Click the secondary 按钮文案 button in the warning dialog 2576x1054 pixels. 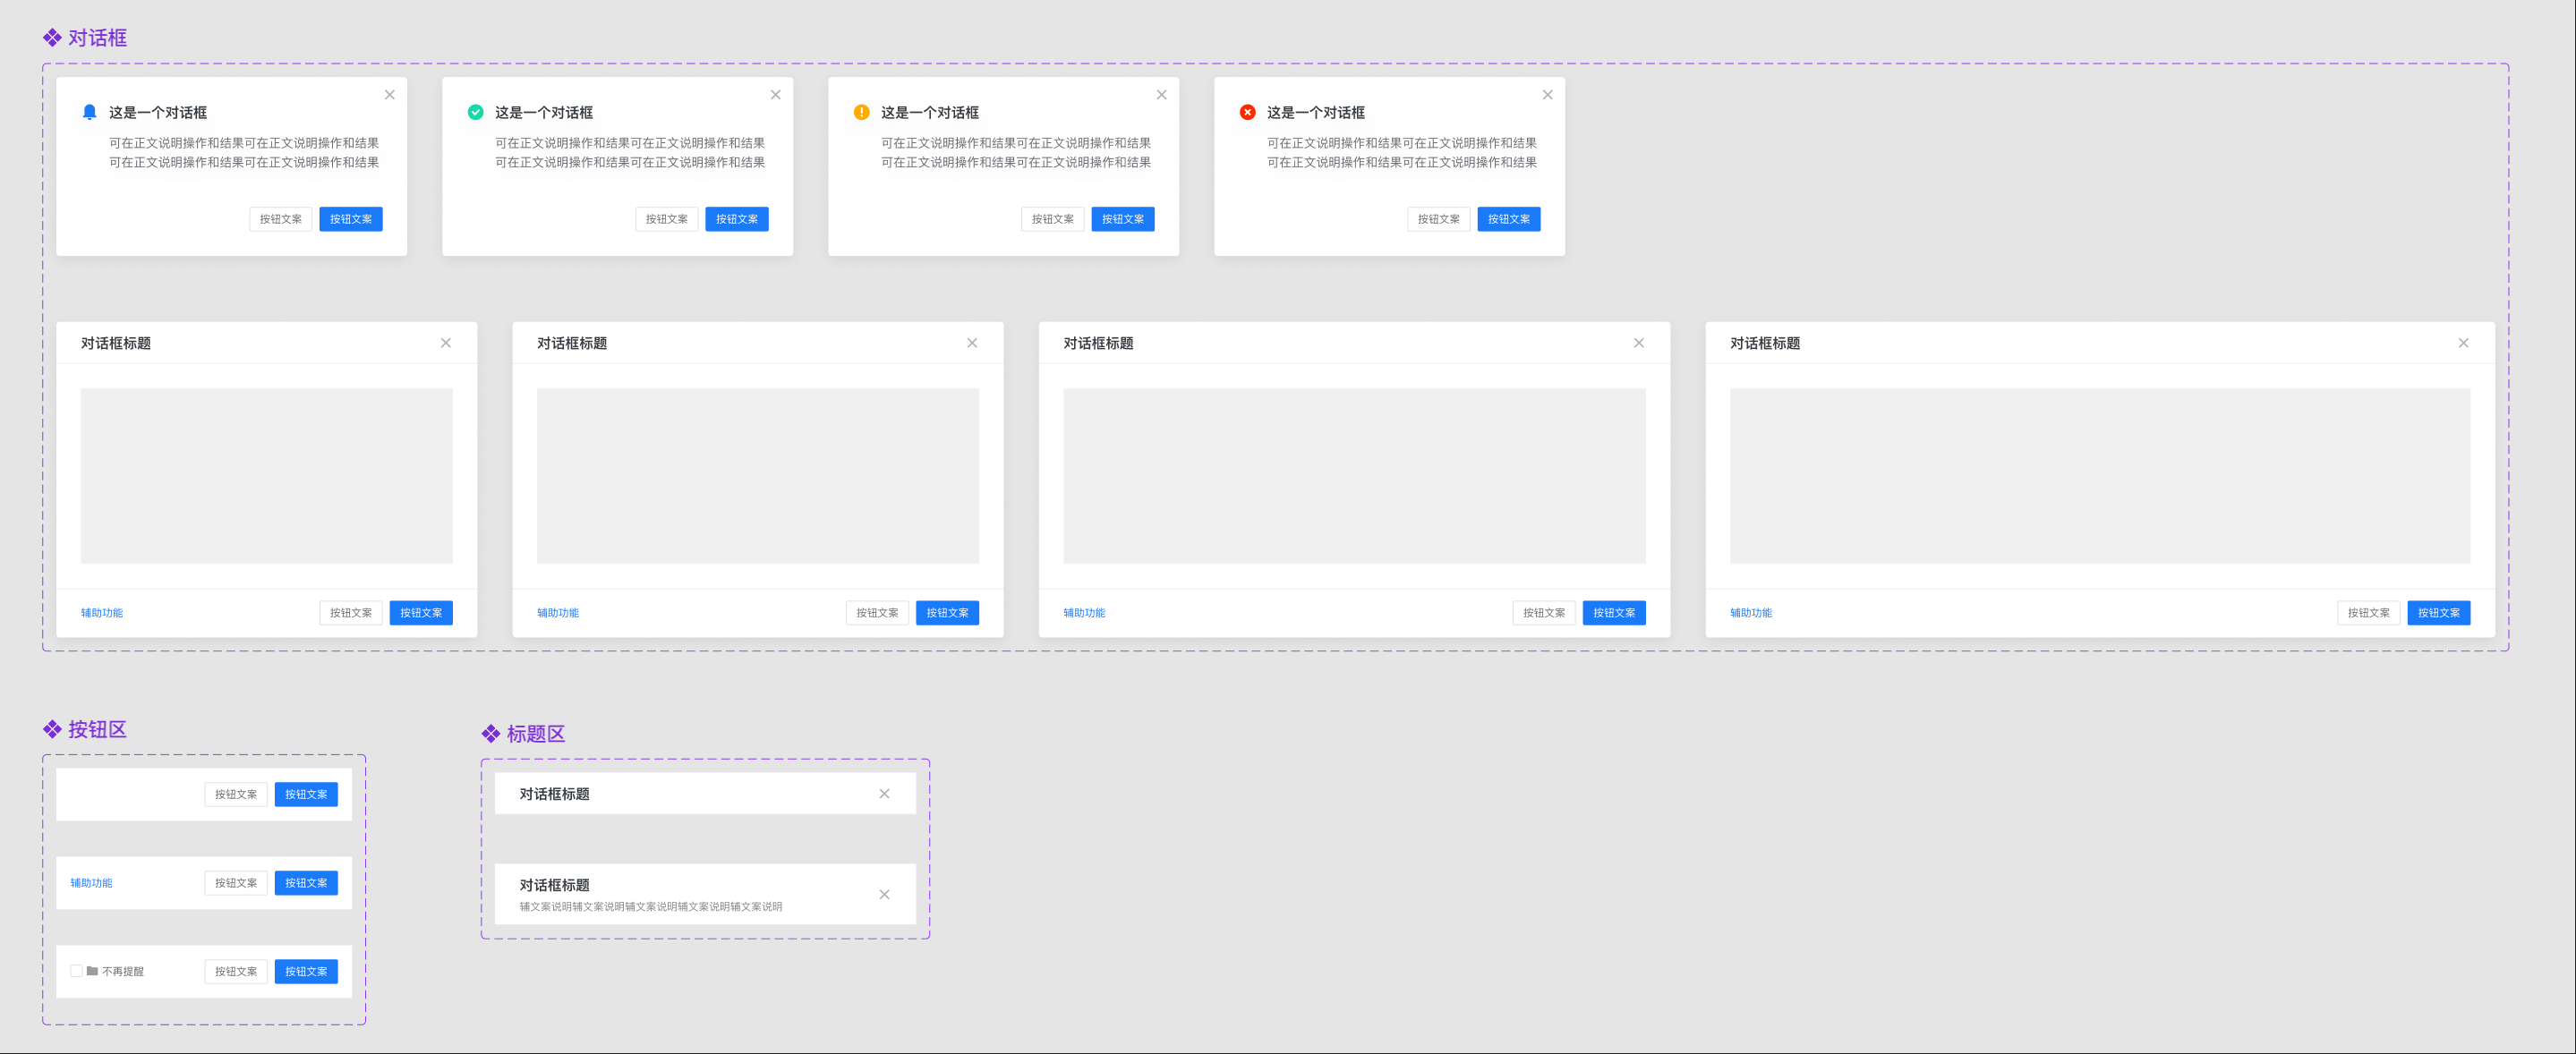pos(1052,218)
